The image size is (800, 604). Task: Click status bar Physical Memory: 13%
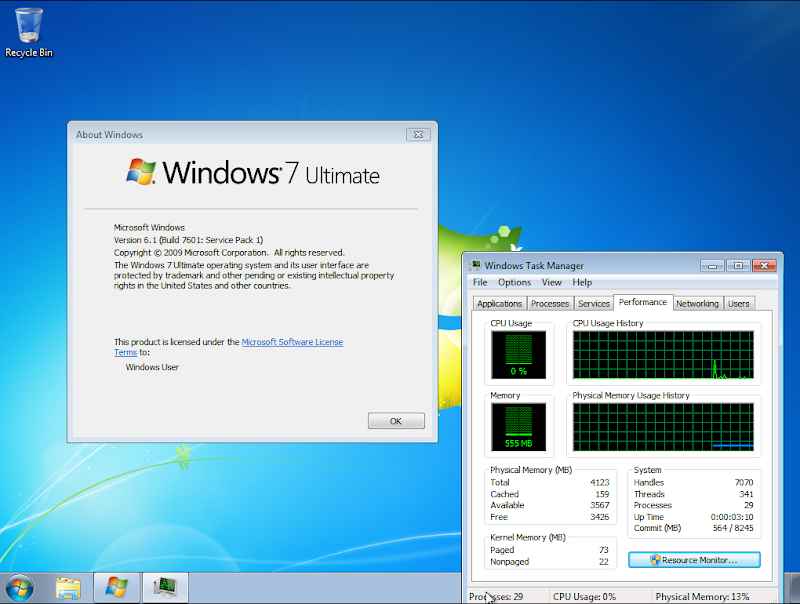(x=702, y=596)
